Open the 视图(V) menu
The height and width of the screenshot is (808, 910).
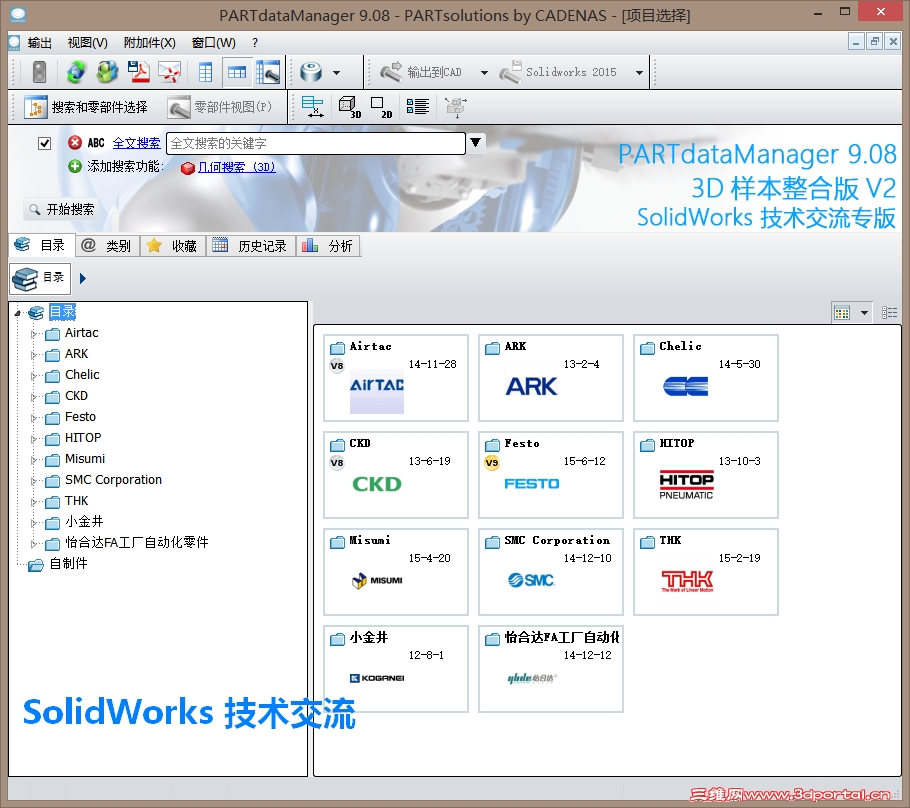click(88, 43)
